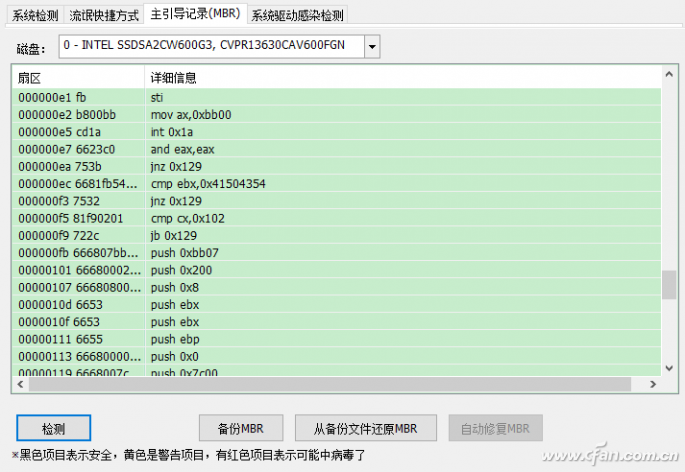Go to the 系统驱动感染检测 tab
685x472 pixels.
(297, 16)
